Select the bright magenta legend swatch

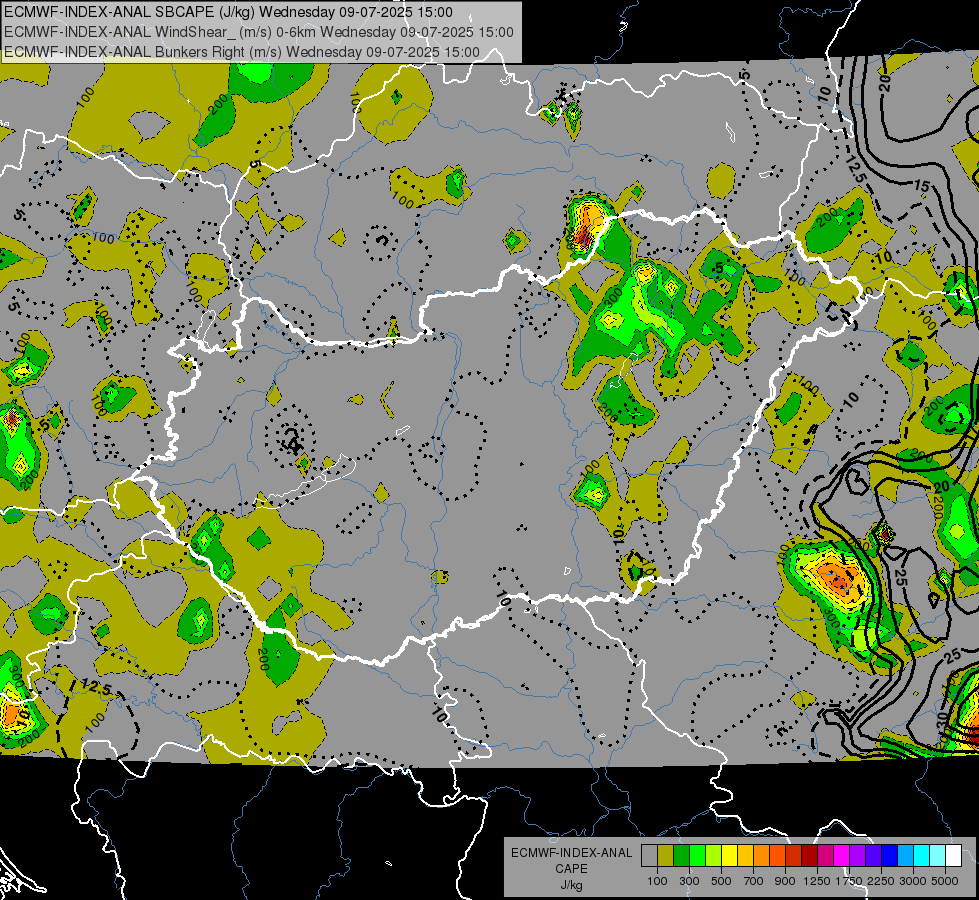pos(842,856)
